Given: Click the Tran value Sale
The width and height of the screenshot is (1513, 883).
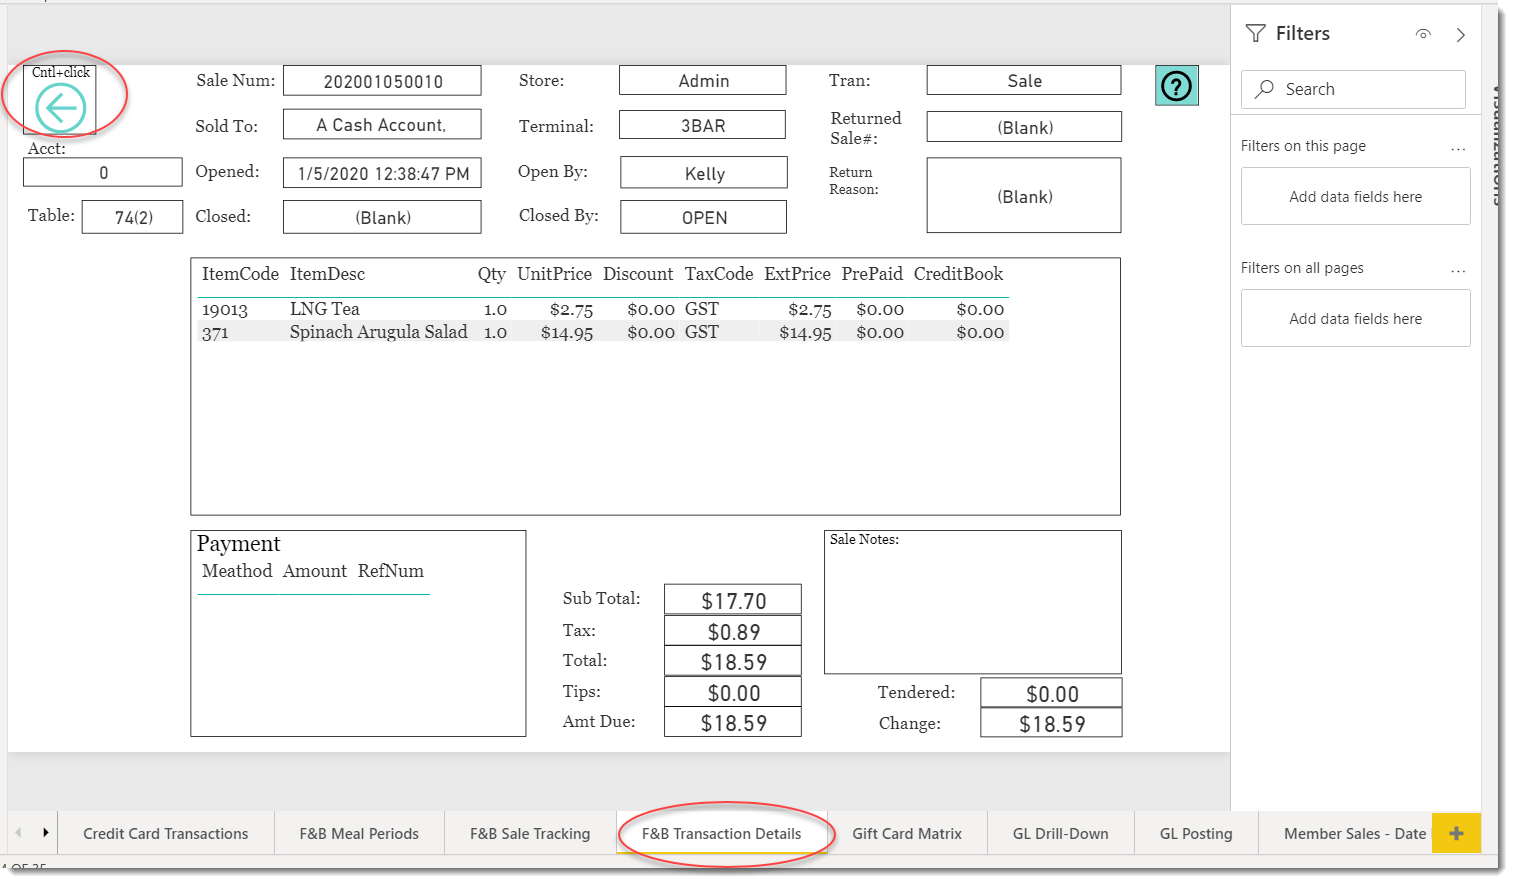Looking at the screenshot, I should click(x=1024, y=81).
